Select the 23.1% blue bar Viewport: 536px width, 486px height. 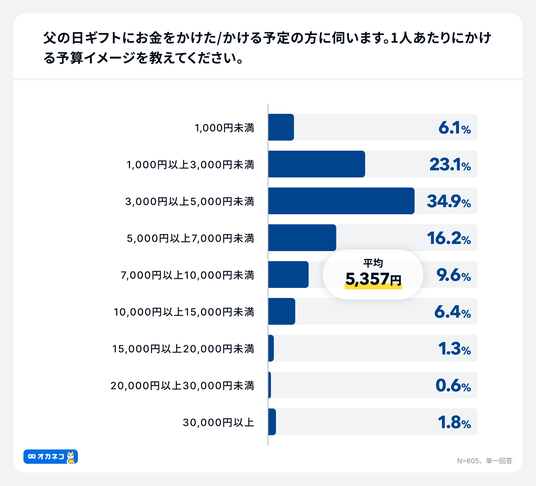coord(317,164)
